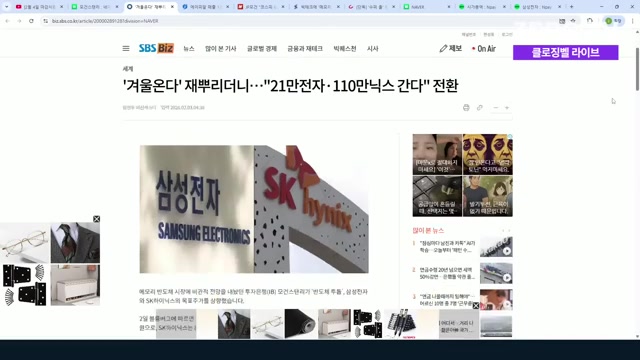Play the second 많이 본 뉴스 video thumbnail

(496, 273)
